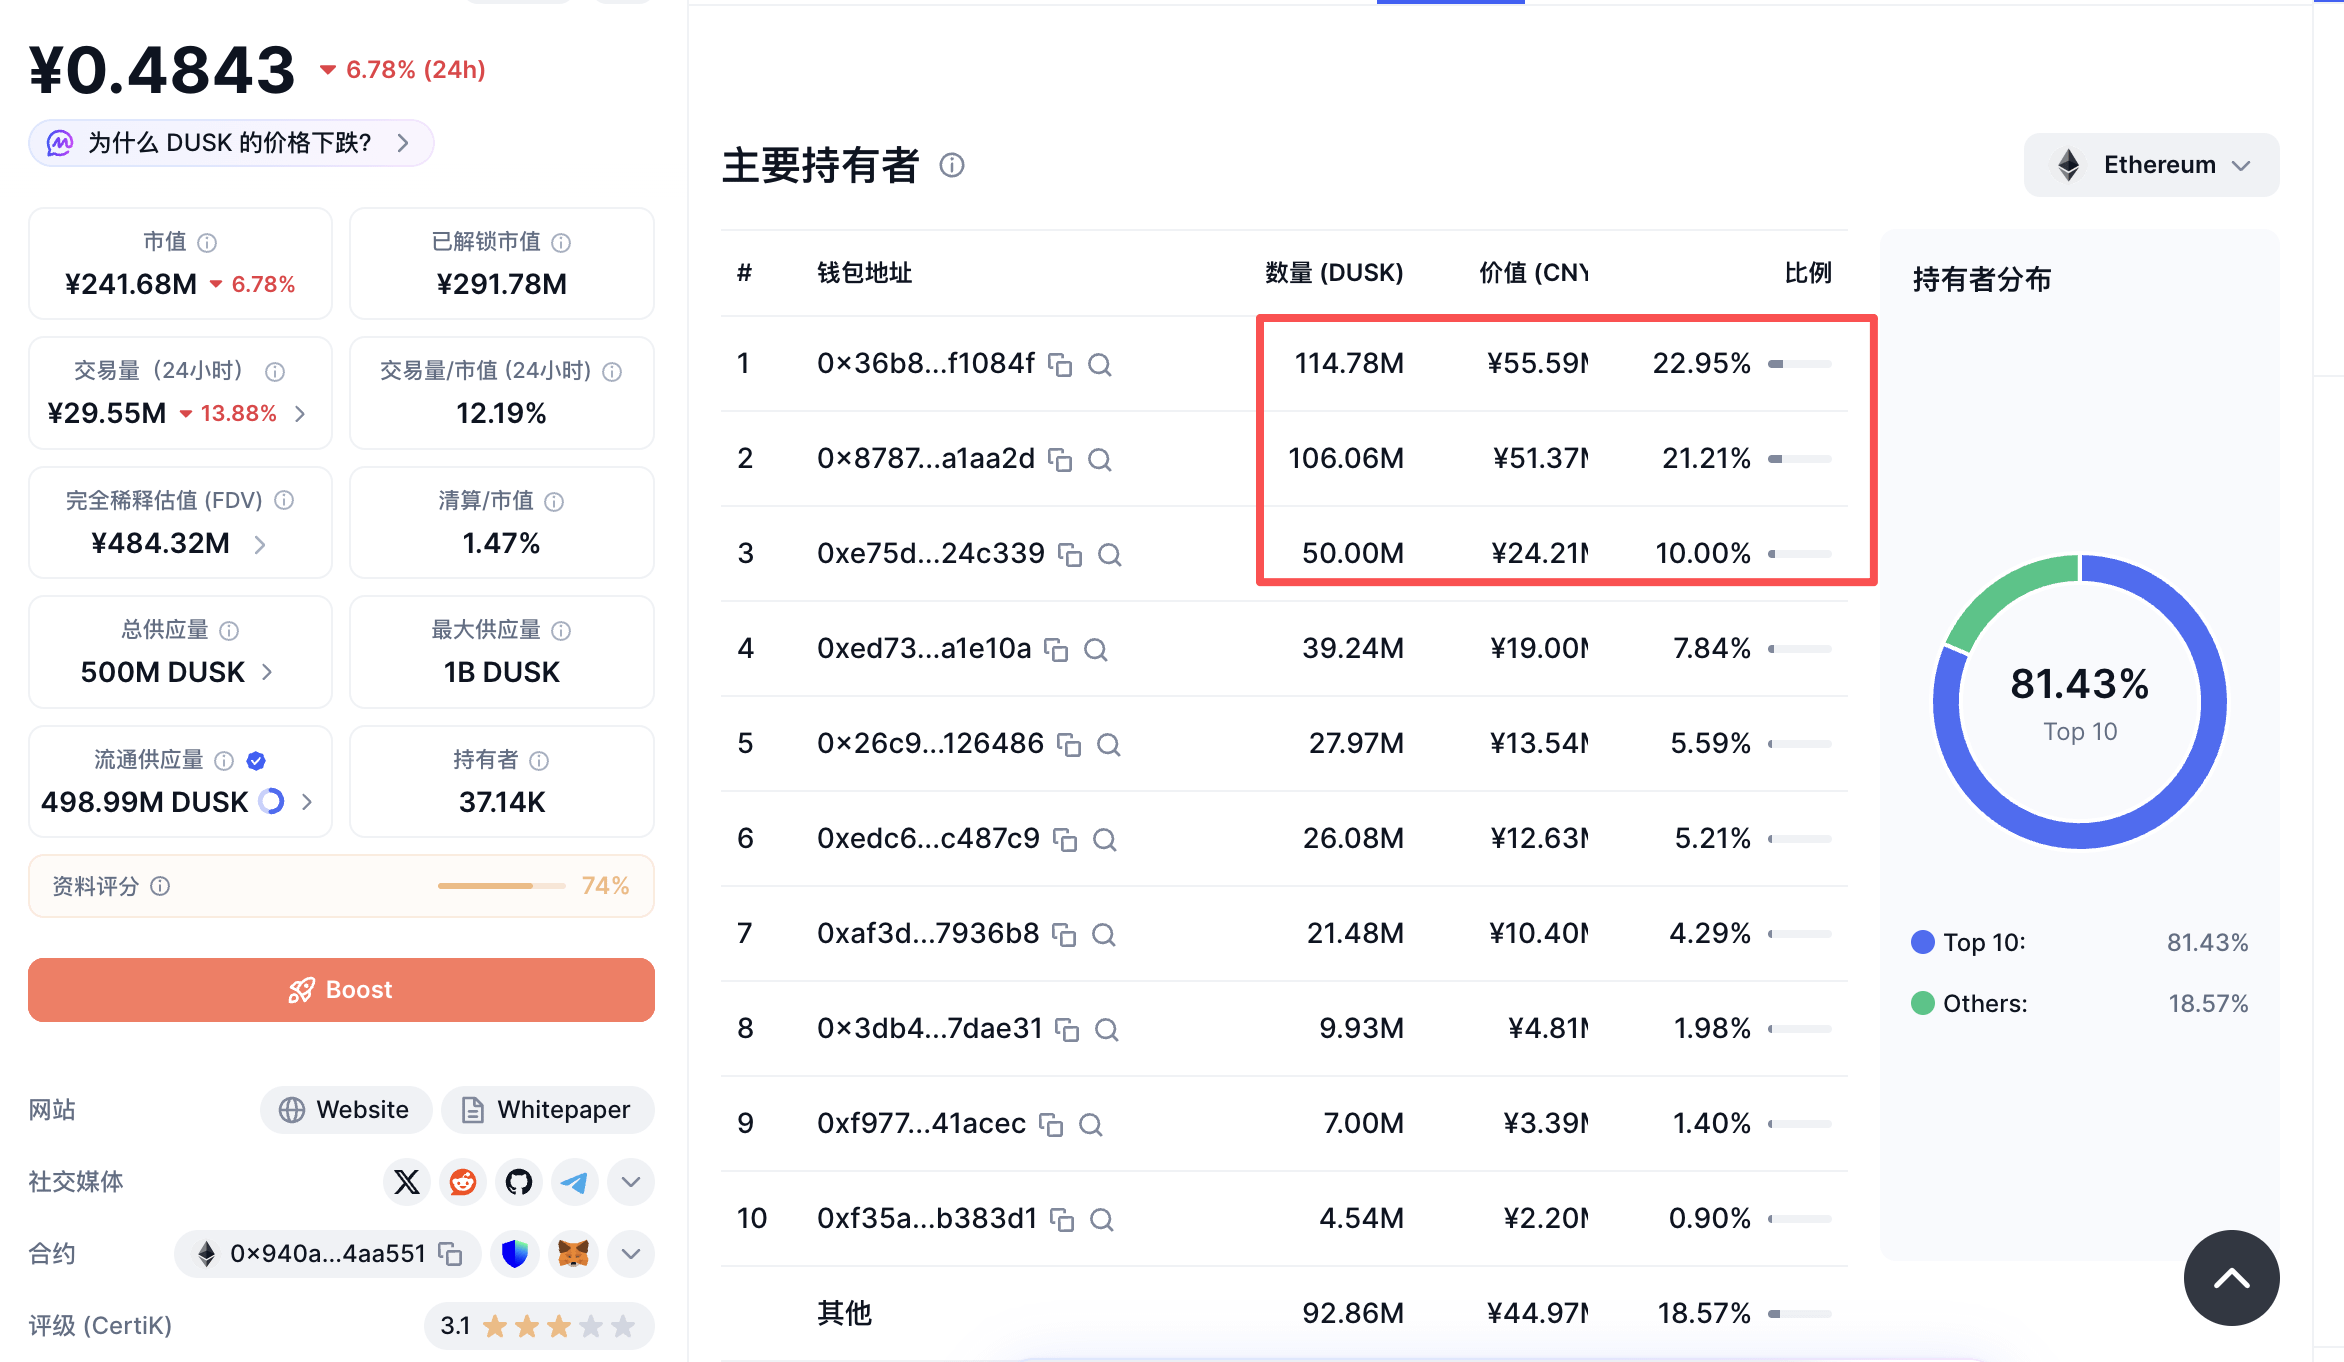Open 为什么 DUSK 的价格下跌 explanation

coord(231,143)
